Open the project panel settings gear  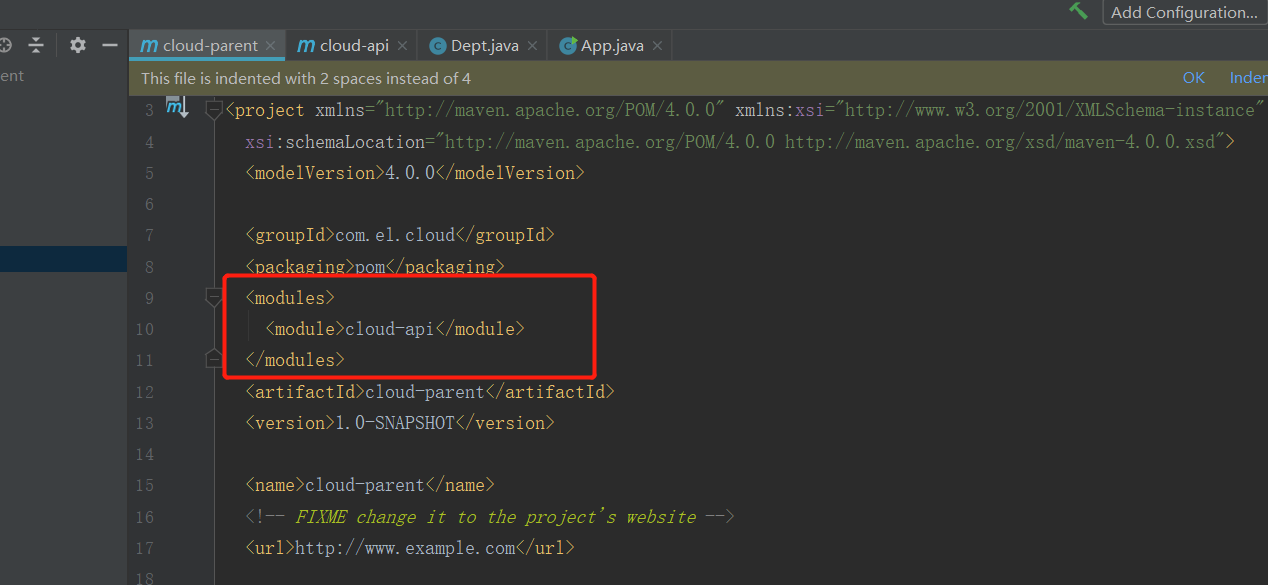78,45
